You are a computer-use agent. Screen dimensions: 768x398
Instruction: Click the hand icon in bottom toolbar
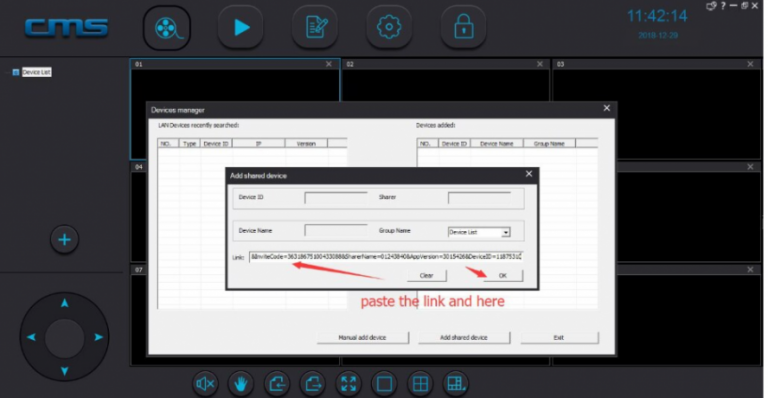[240, 384]
